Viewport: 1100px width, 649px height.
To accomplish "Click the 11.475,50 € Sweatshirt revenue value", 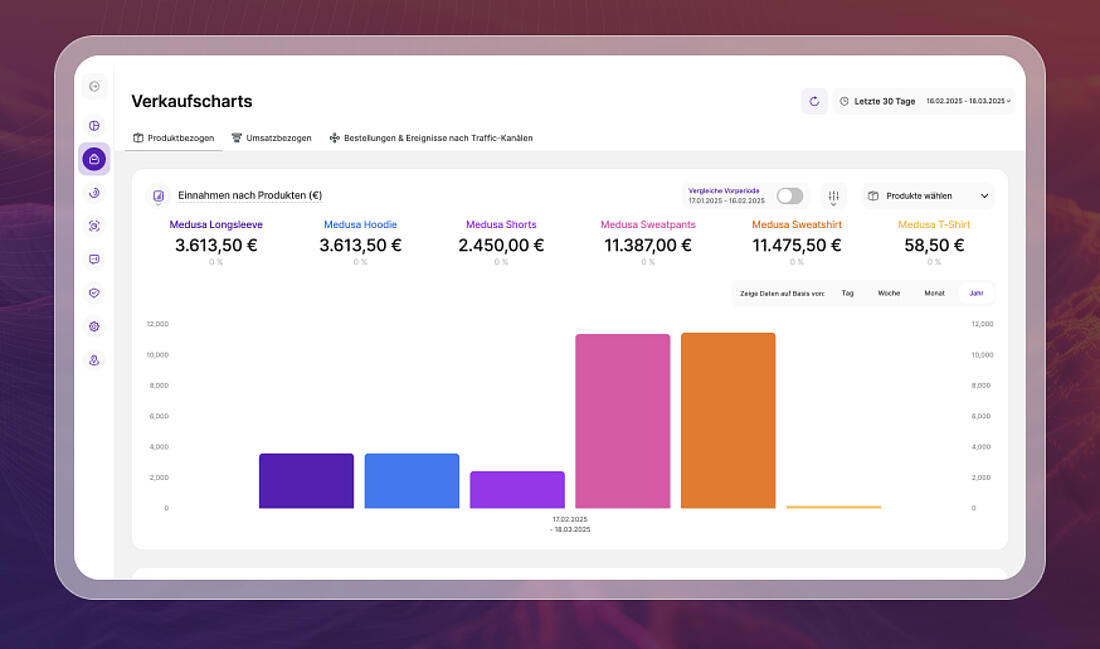I will point(796,246).
